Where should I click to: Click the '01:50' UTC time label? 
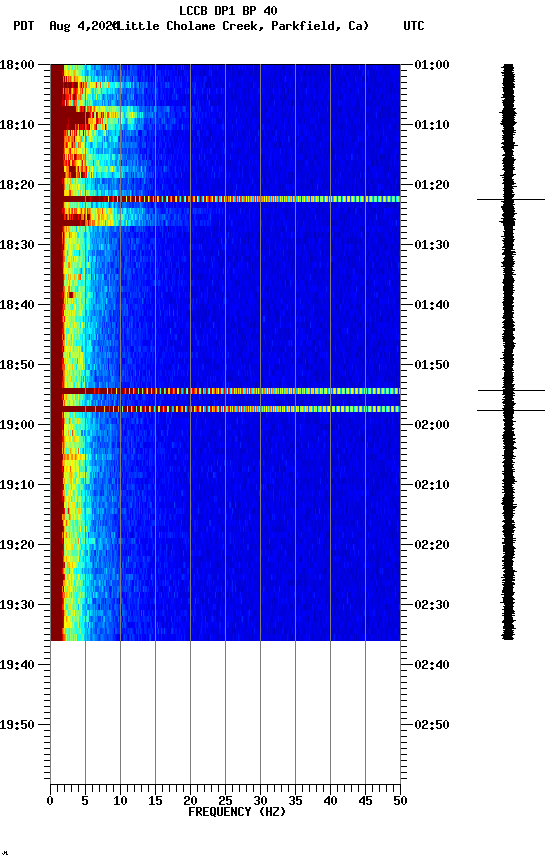pyautogui.click(x=432, y=365)
